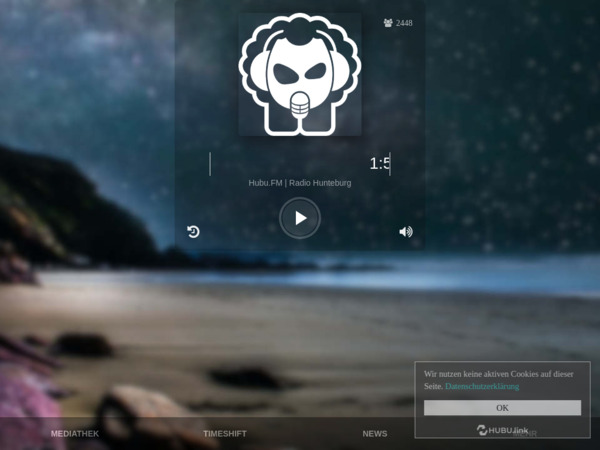This screenshot has width=600, height=450.
Task: Accept cookie notice with OK button
Action: click(502, 408)
